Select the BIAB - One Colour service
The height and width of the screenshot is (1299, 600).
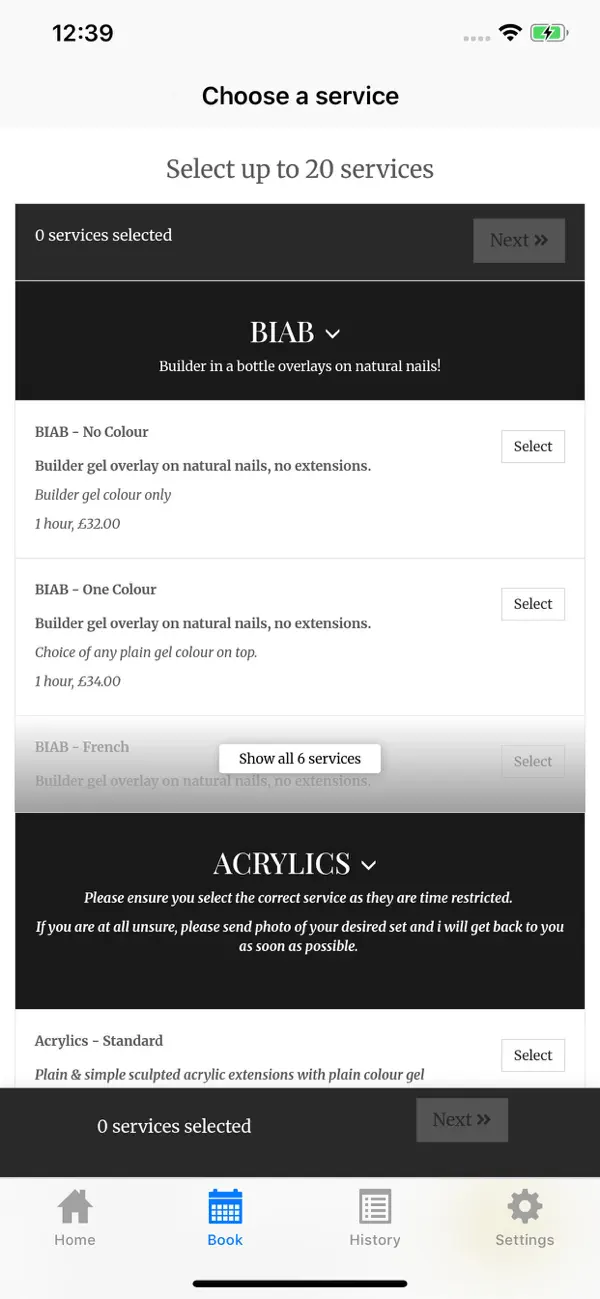[x=533, y=604]
